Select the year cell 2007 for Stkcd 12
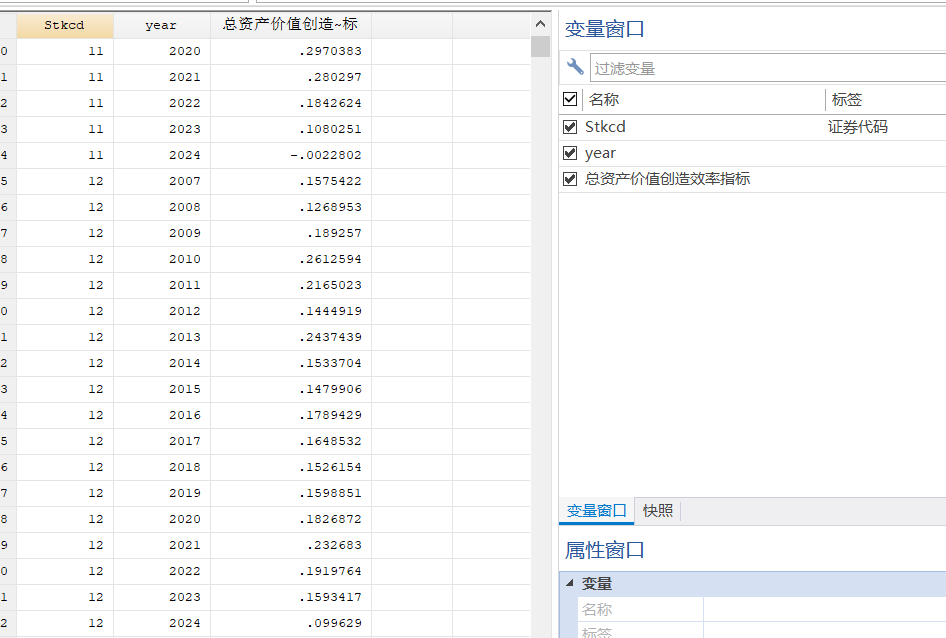This screenshot has height=638, width=946. tap(162, 181)
